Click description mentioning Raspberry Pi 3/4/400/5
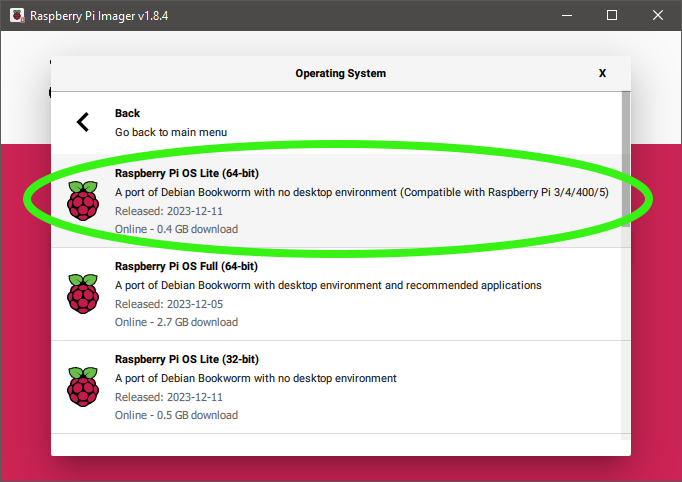Viewport: 682px width, 482px height. click(x=361, y=192)
